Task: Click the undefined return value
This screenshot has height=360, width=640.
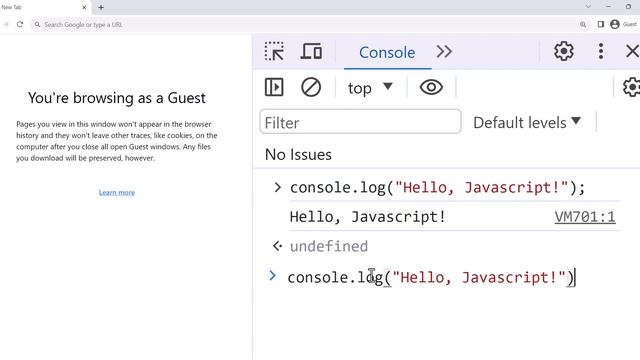Action: (329, 246)
